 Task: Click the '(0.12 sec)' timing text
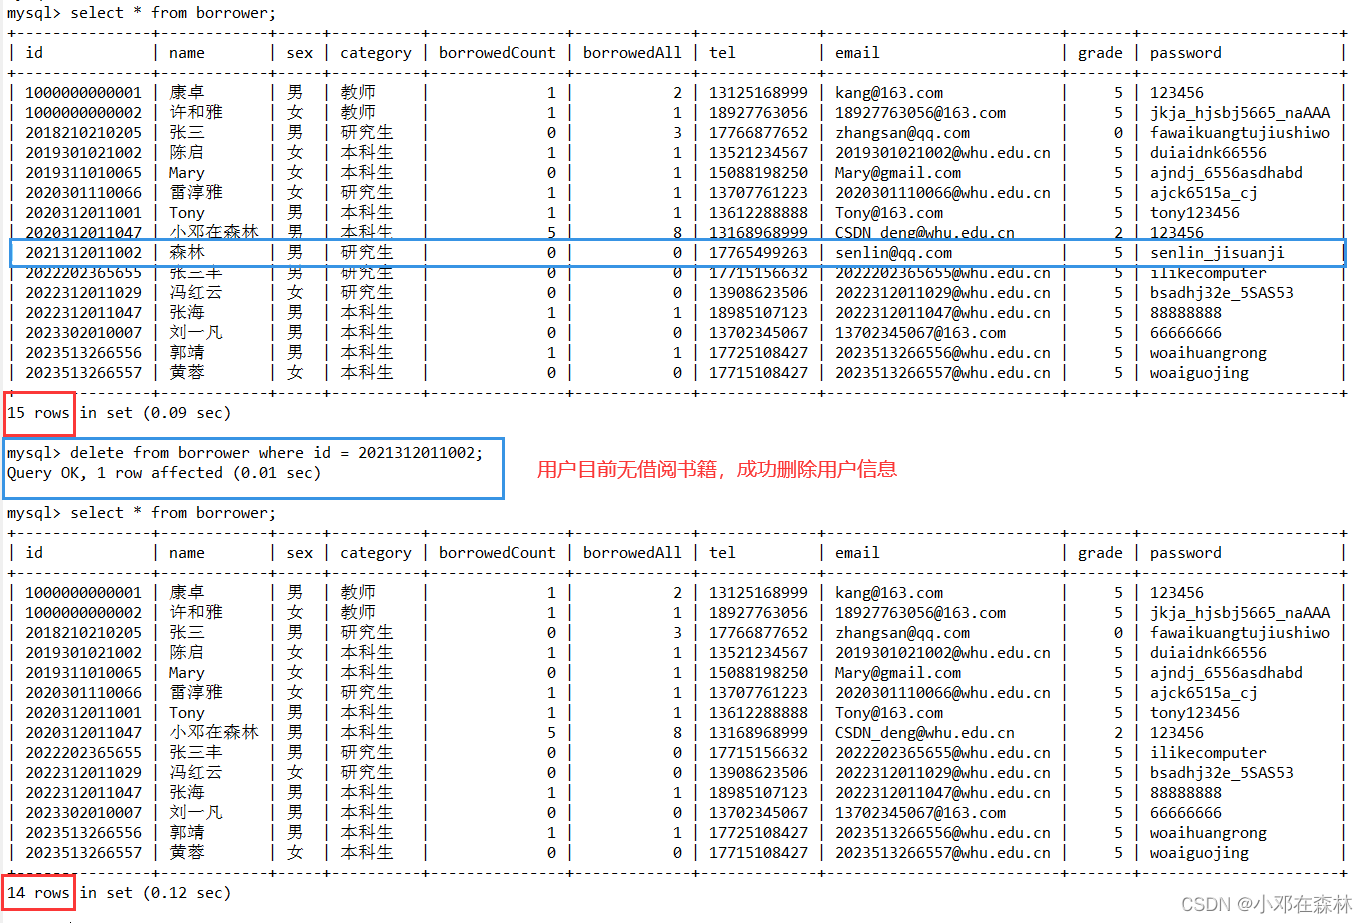[187, 893]
